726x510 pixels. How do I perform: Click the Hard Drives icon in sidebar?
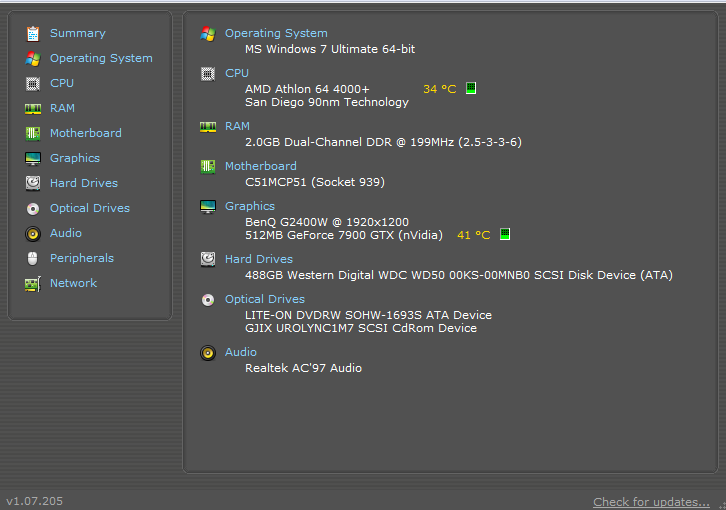pyautogui.click(x=33, y=183)
